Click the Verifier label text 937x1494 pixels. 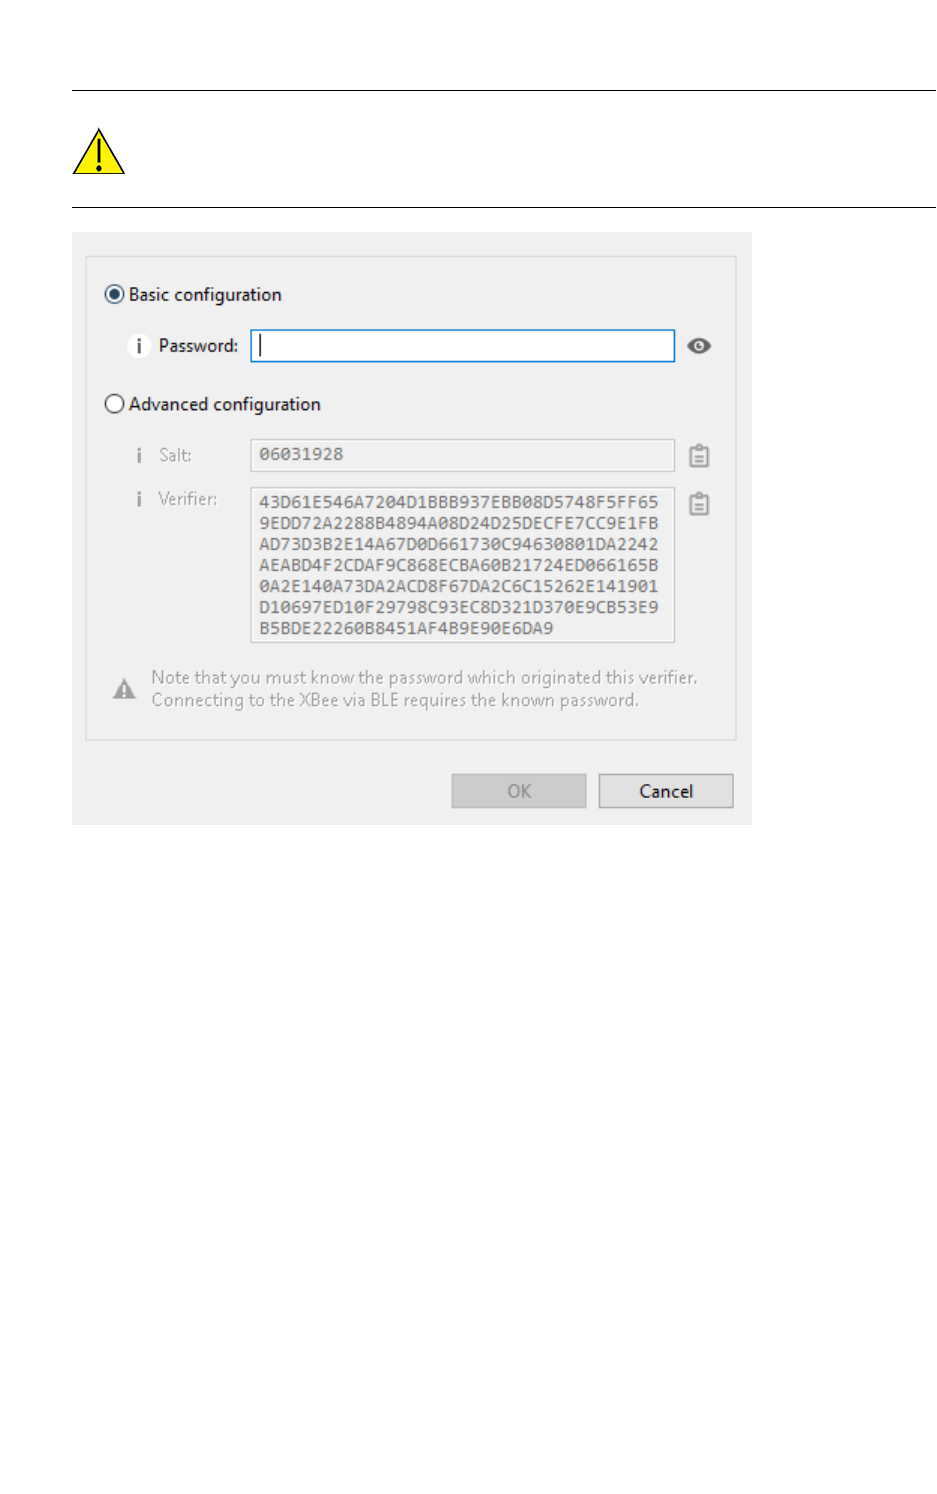187,498
